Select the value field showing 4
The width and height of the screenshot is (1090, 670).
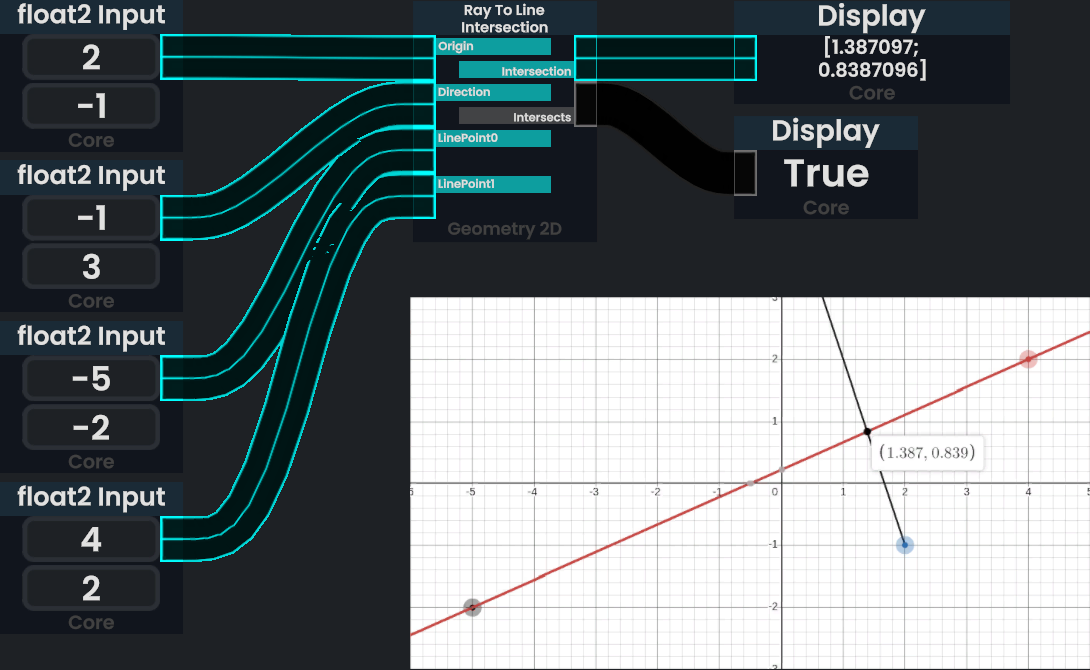pyautogui.click(x=91, y=540)
